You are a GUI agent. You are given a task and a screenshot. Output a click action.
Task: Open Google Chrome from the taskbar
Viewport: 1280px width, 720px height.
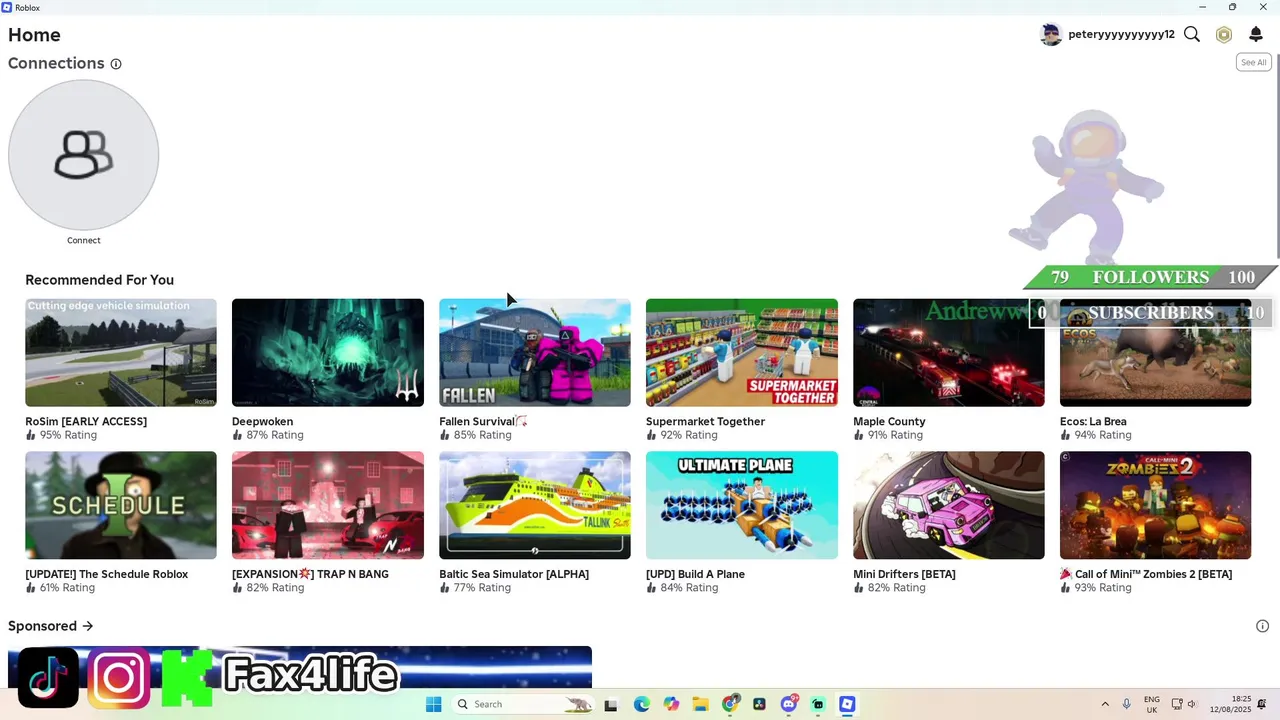(731, 704)
